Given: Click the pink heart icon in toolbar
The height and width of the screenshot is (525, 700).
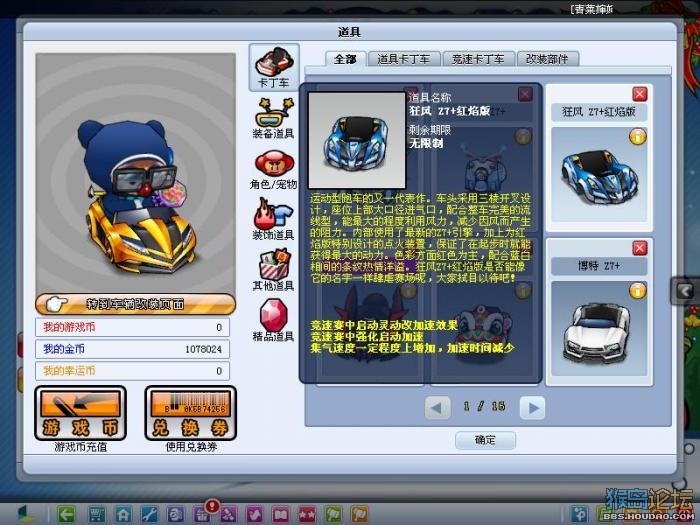Looking at the screenshot, I should click(x=255, y=514).
